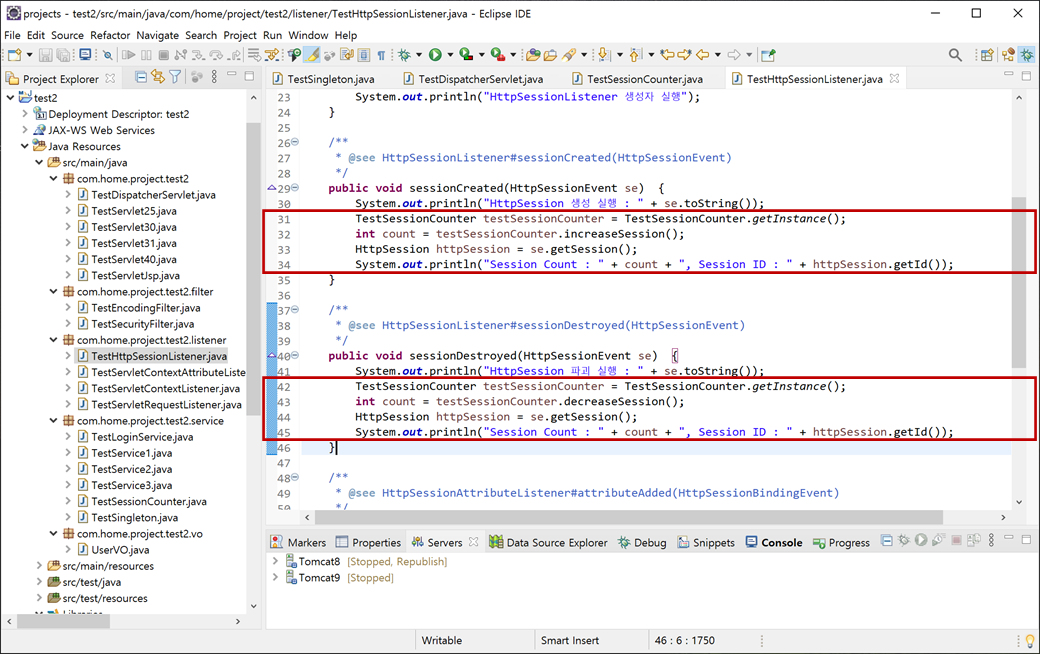
Task: Close the TestHttpSessionListener.java editor tab
Action: [x=894, y=78]
